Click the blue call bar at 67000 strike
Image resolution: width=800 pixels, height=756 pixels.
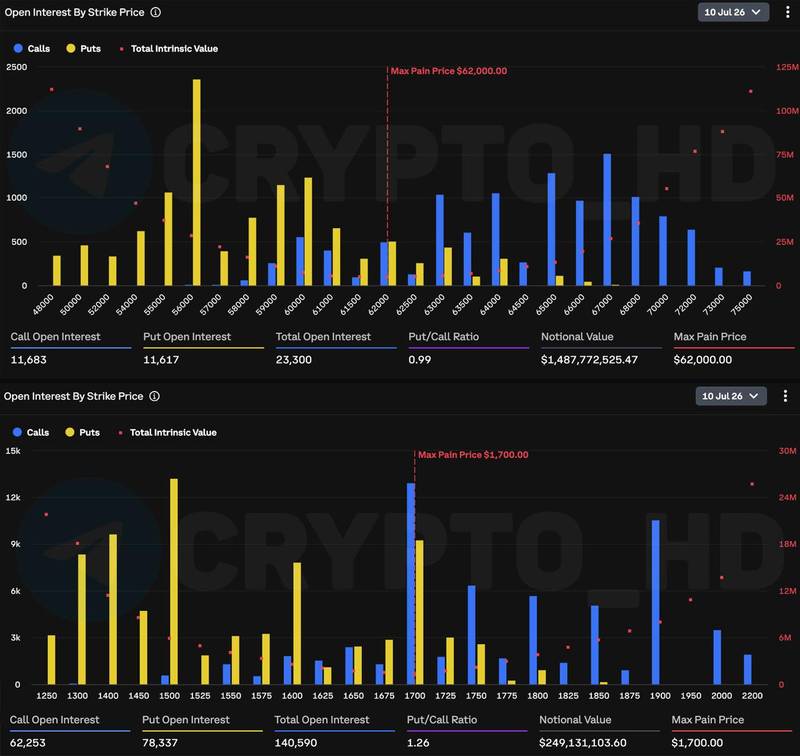coord(607,219)
